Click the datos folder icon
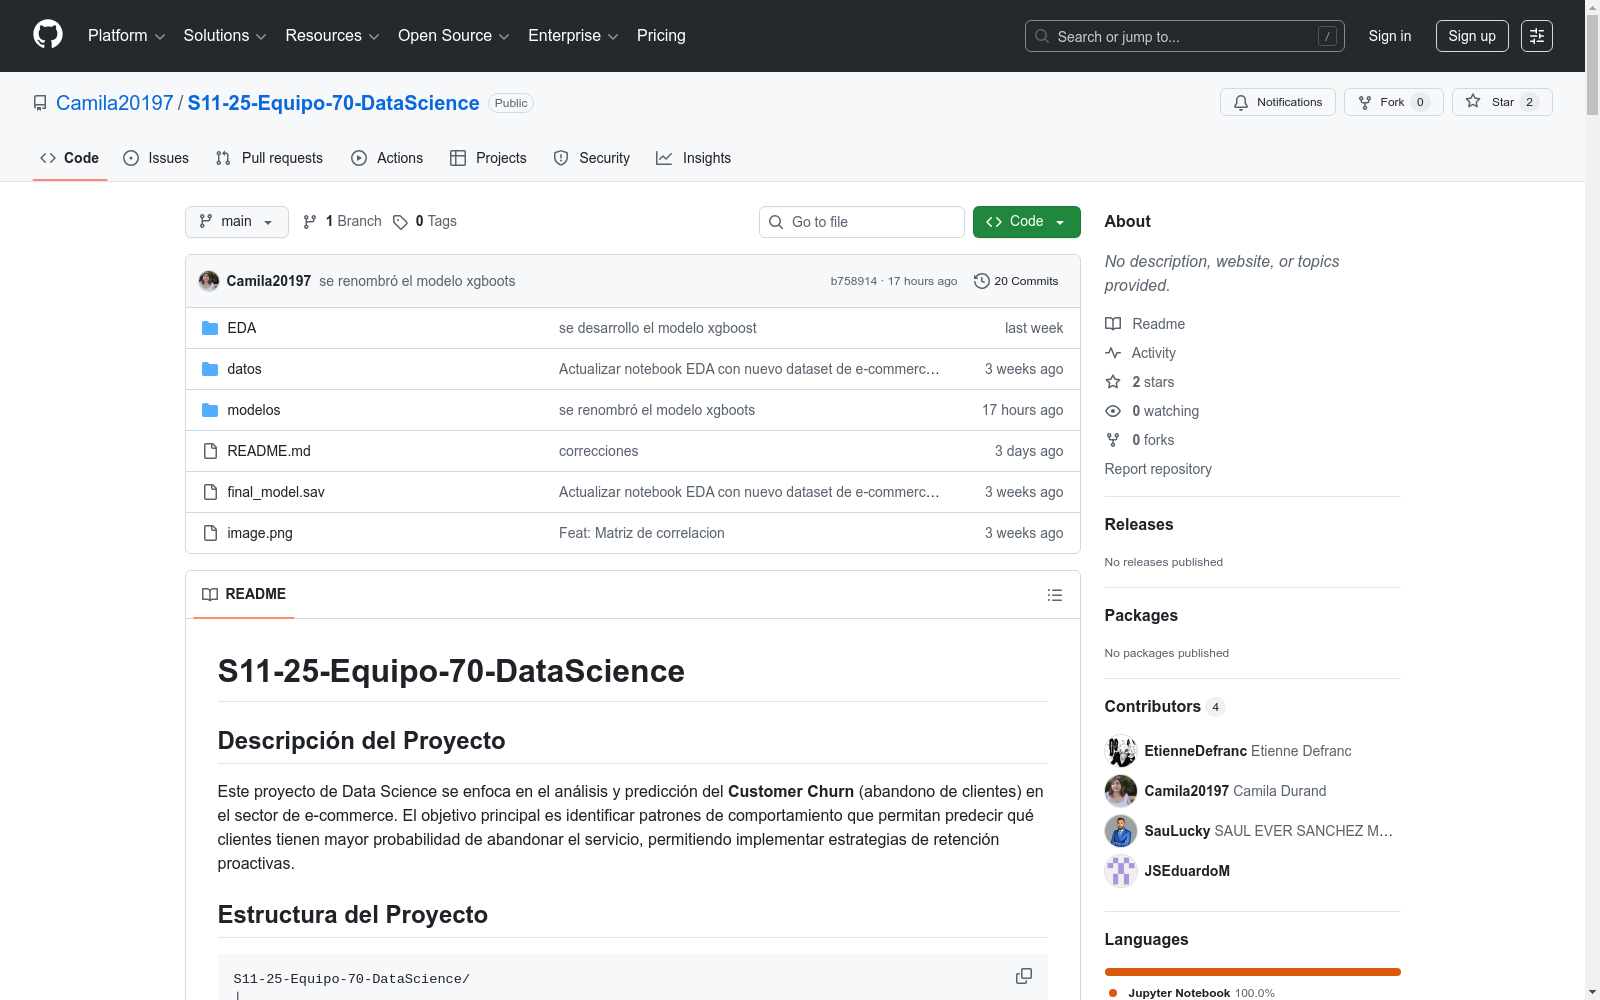 210,369
